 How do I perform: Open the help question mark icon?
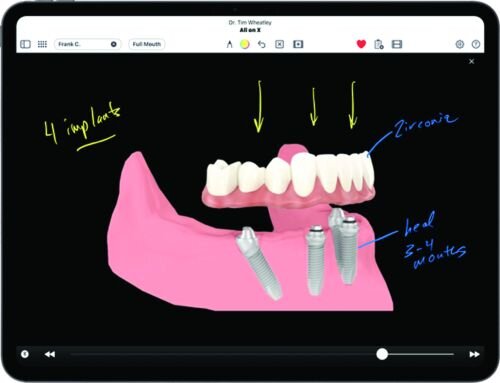(x=476, y=44)
